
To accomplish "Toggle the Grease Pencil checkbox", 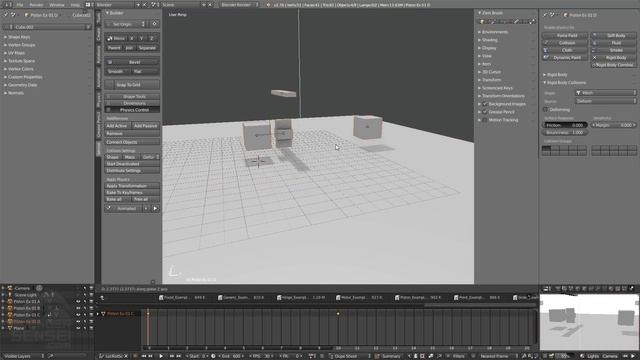I will (485, 112).
